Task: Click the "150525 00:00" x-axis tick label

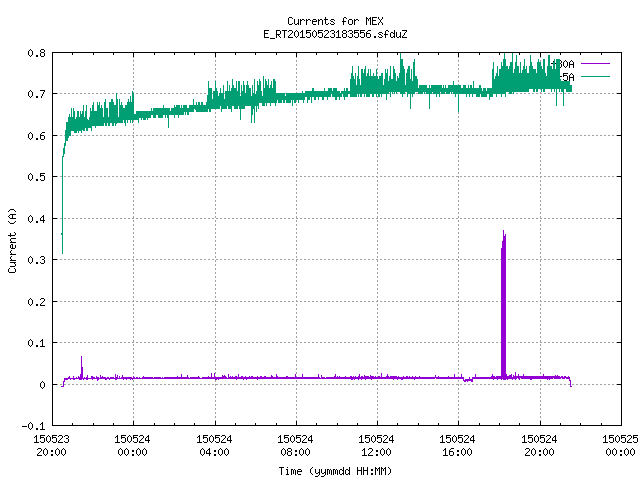Action: pos(620,445)
